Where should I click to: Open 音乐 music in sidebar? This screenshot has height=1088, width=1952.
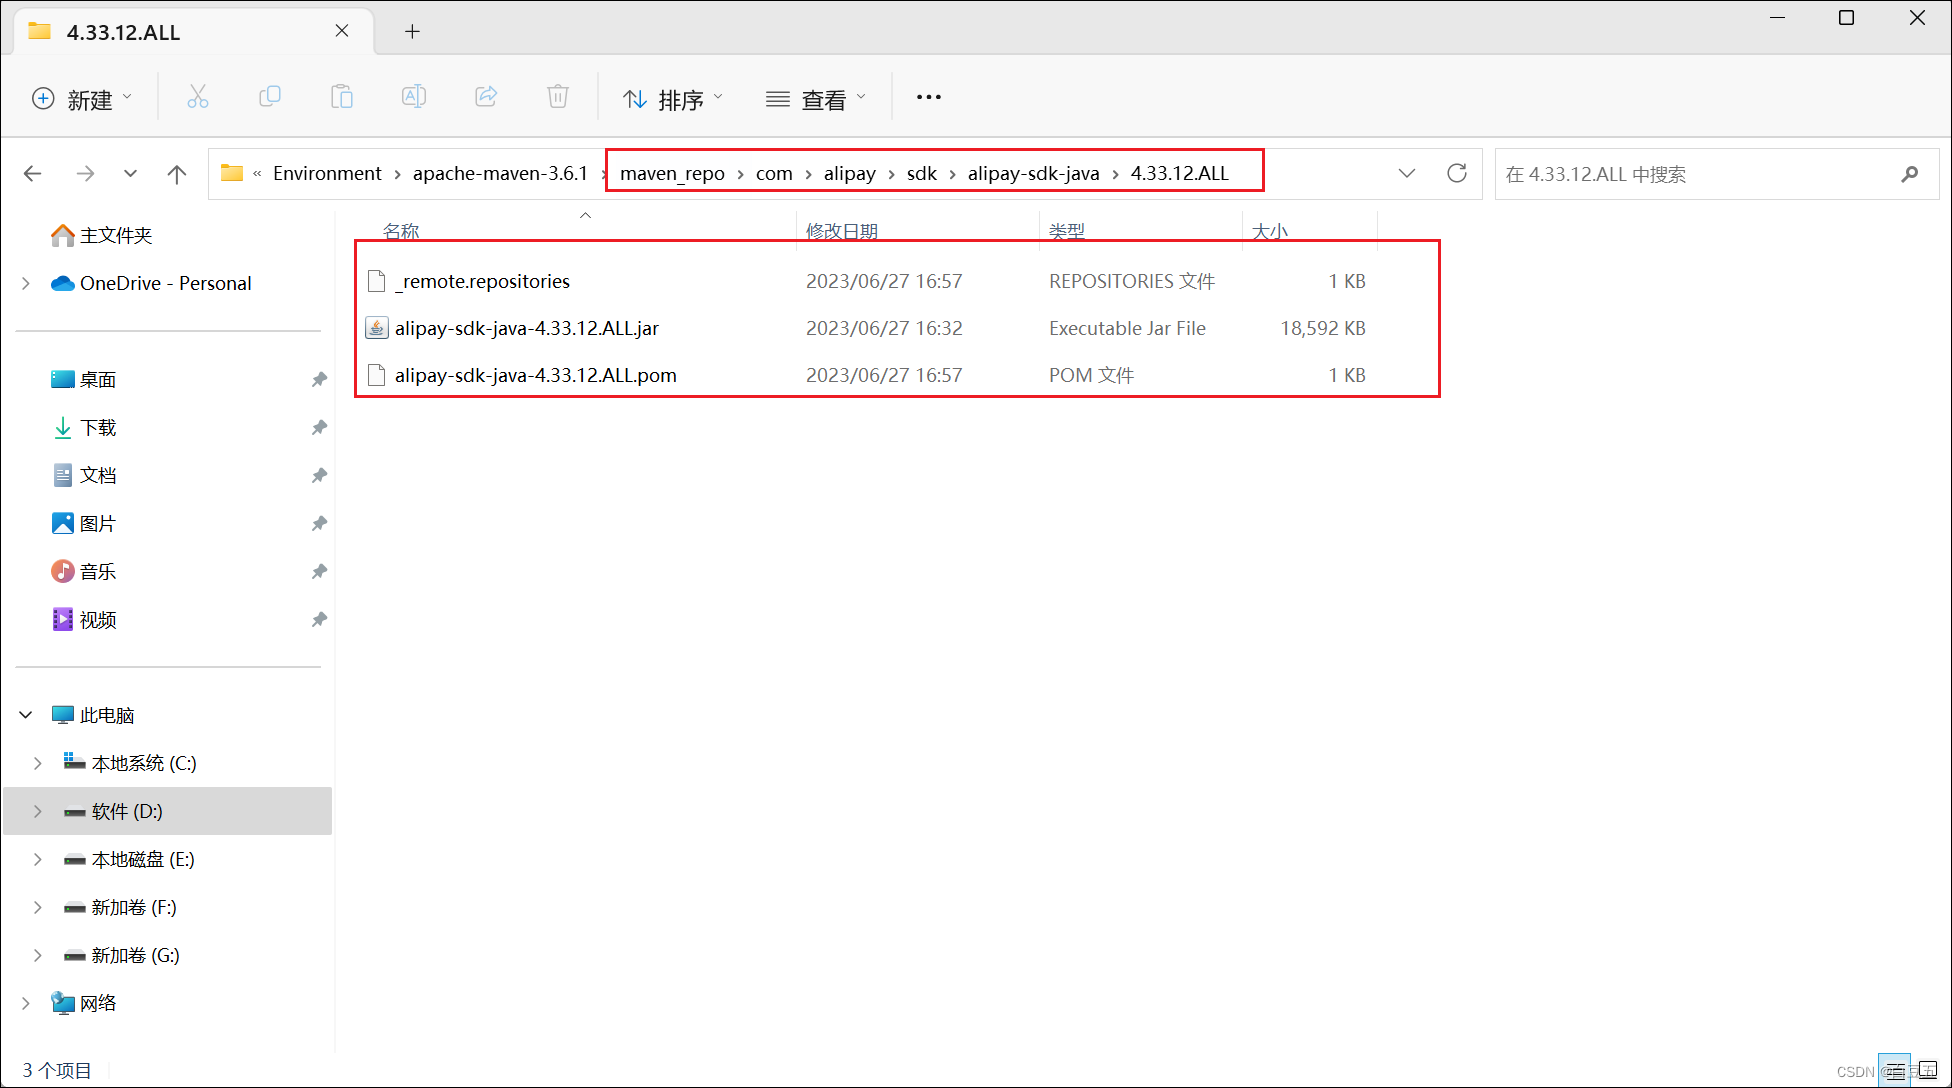(83, 571)
